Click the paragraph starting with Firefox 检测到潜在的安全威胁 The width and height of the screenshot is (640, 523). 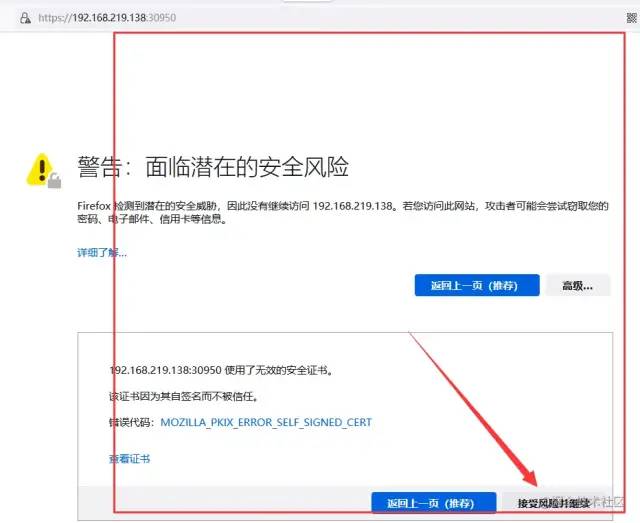click(x=343, y=212)
